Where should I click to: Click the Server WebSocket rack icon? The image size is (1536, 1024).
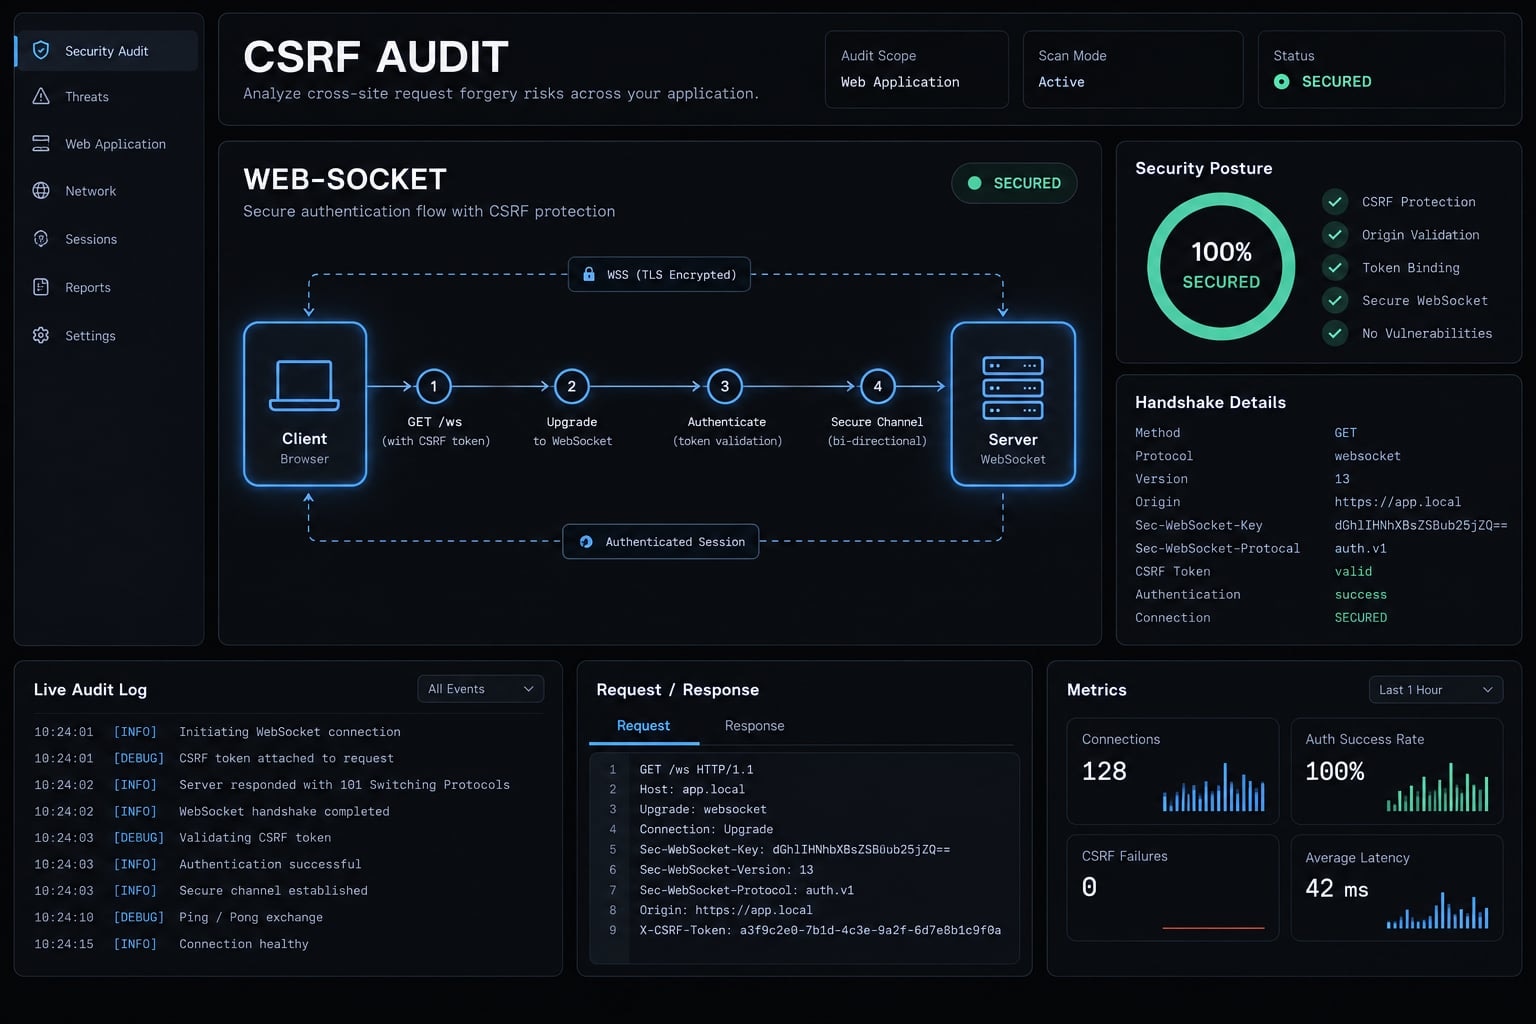tap(1013, 387)
